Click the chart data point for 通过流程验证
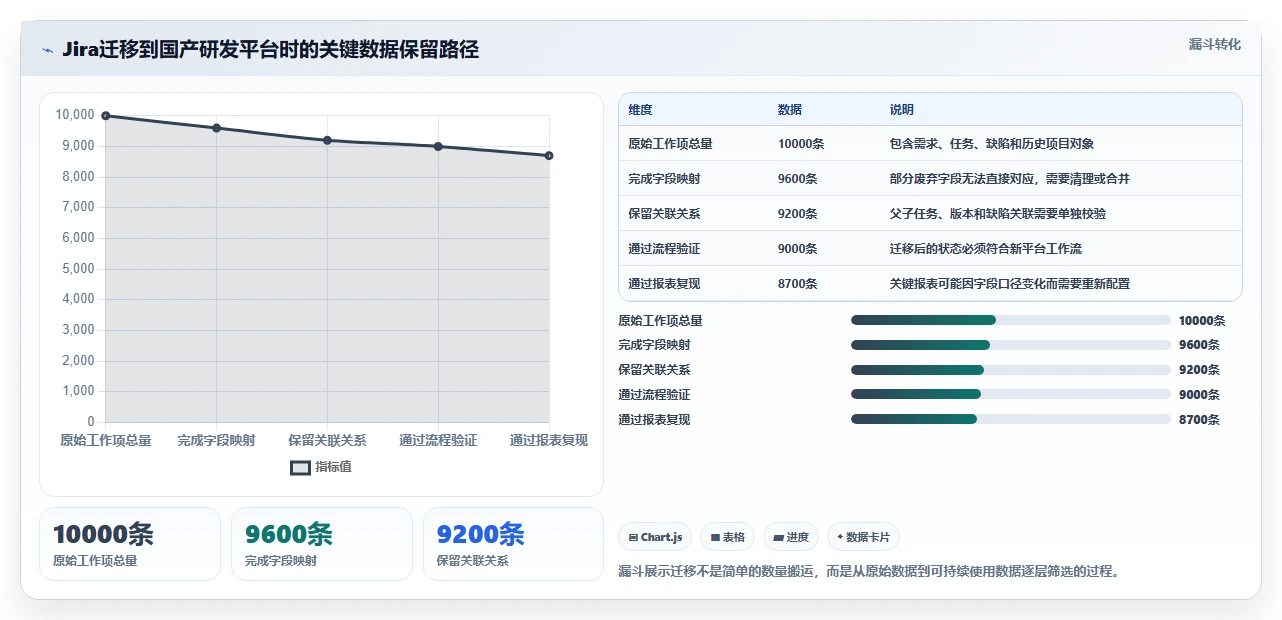 coord(438,146)
